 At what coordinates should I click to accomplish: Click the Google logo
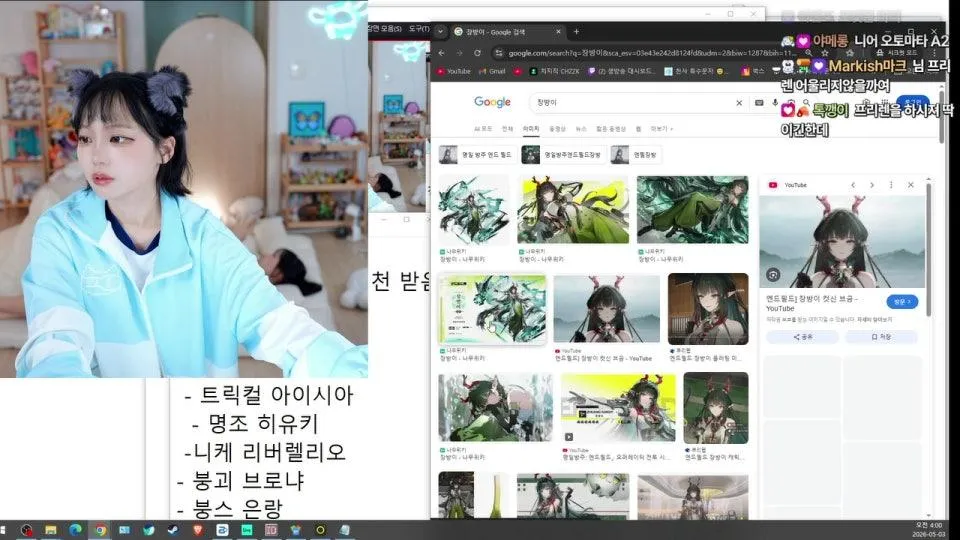click(x=492, y=102)
